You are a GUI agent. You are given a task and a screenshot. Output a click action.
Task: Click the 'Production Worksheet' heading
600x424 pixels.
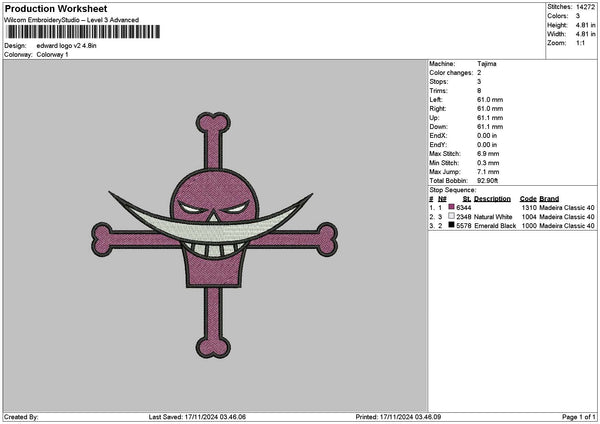56,9
